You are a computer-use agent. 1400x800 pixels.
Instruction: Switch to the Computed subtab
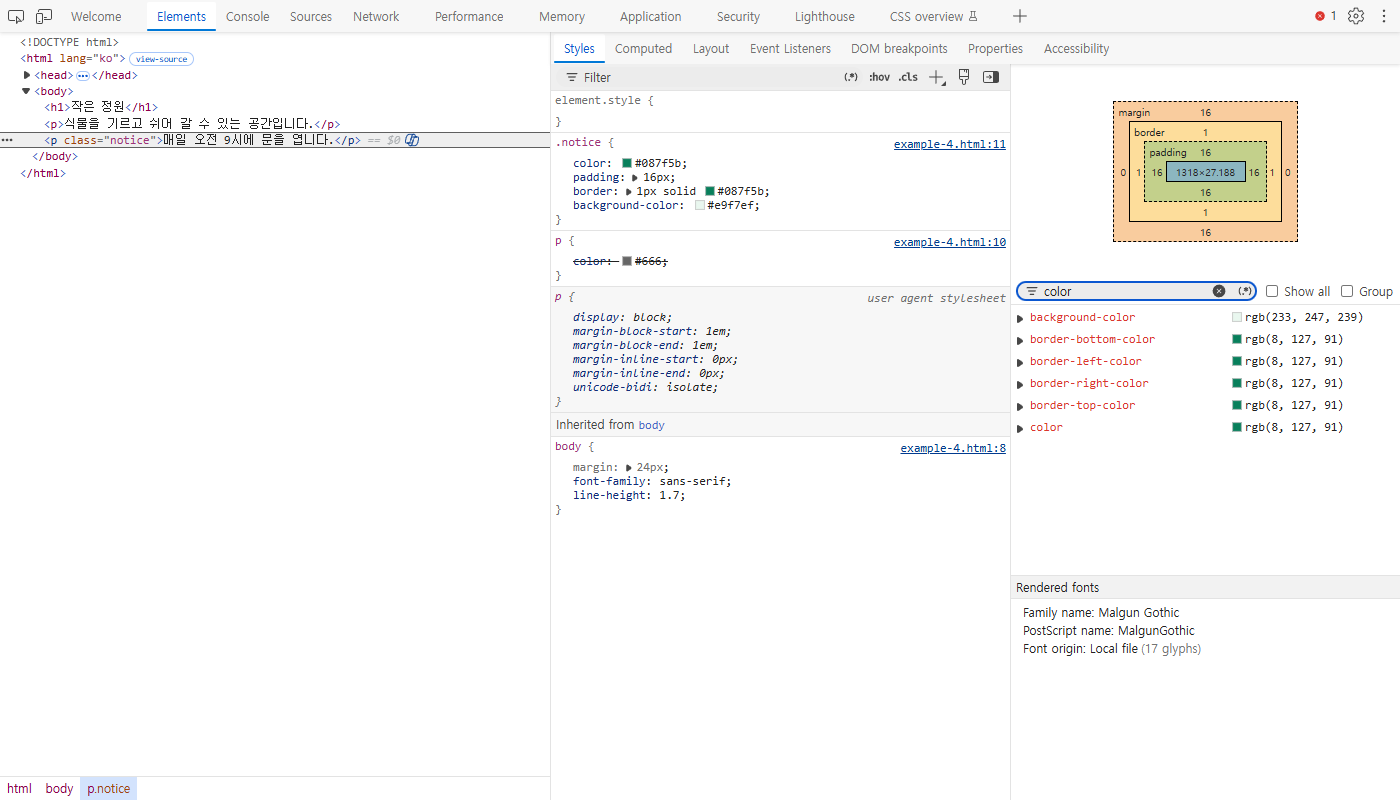(x=643, y=48)
